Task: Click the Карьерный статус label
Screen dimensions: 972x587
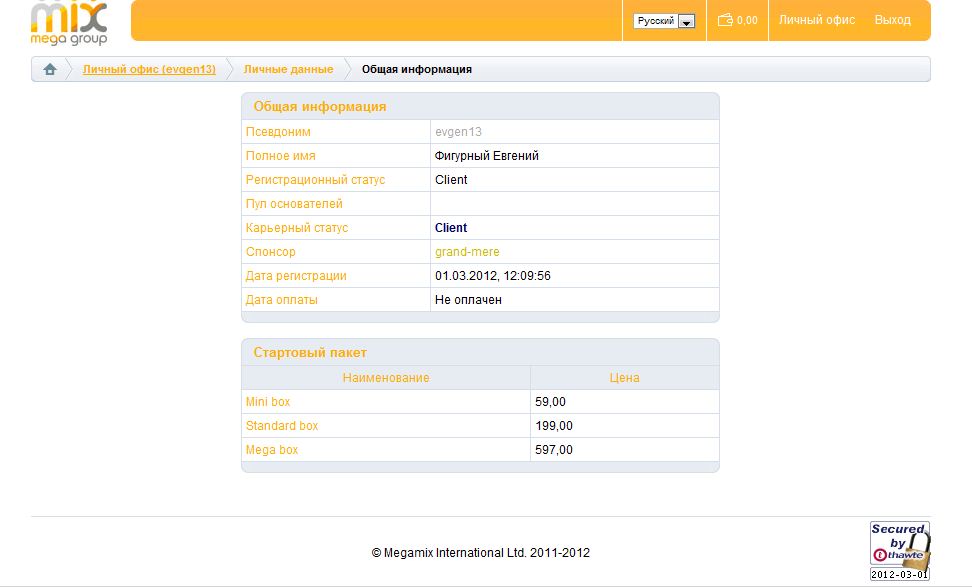Action: pyautogui.click(x=296, y=227)
